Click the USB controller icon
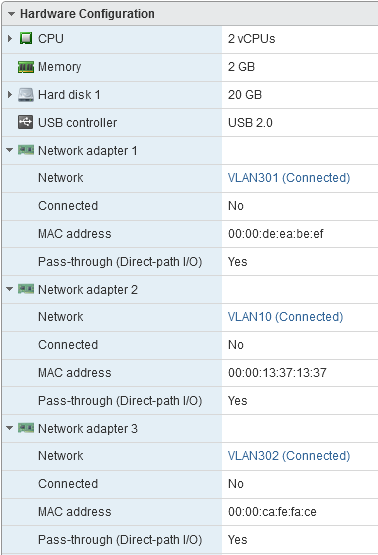This screenshot has width=378, height=555. pos(25,122)
